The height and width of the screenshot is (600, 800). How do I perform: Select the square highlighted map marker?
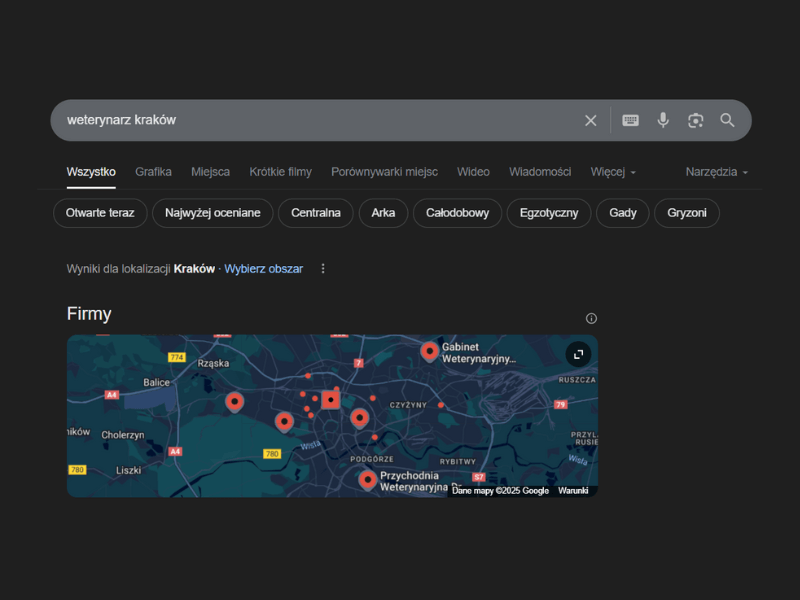click(331, 399)
